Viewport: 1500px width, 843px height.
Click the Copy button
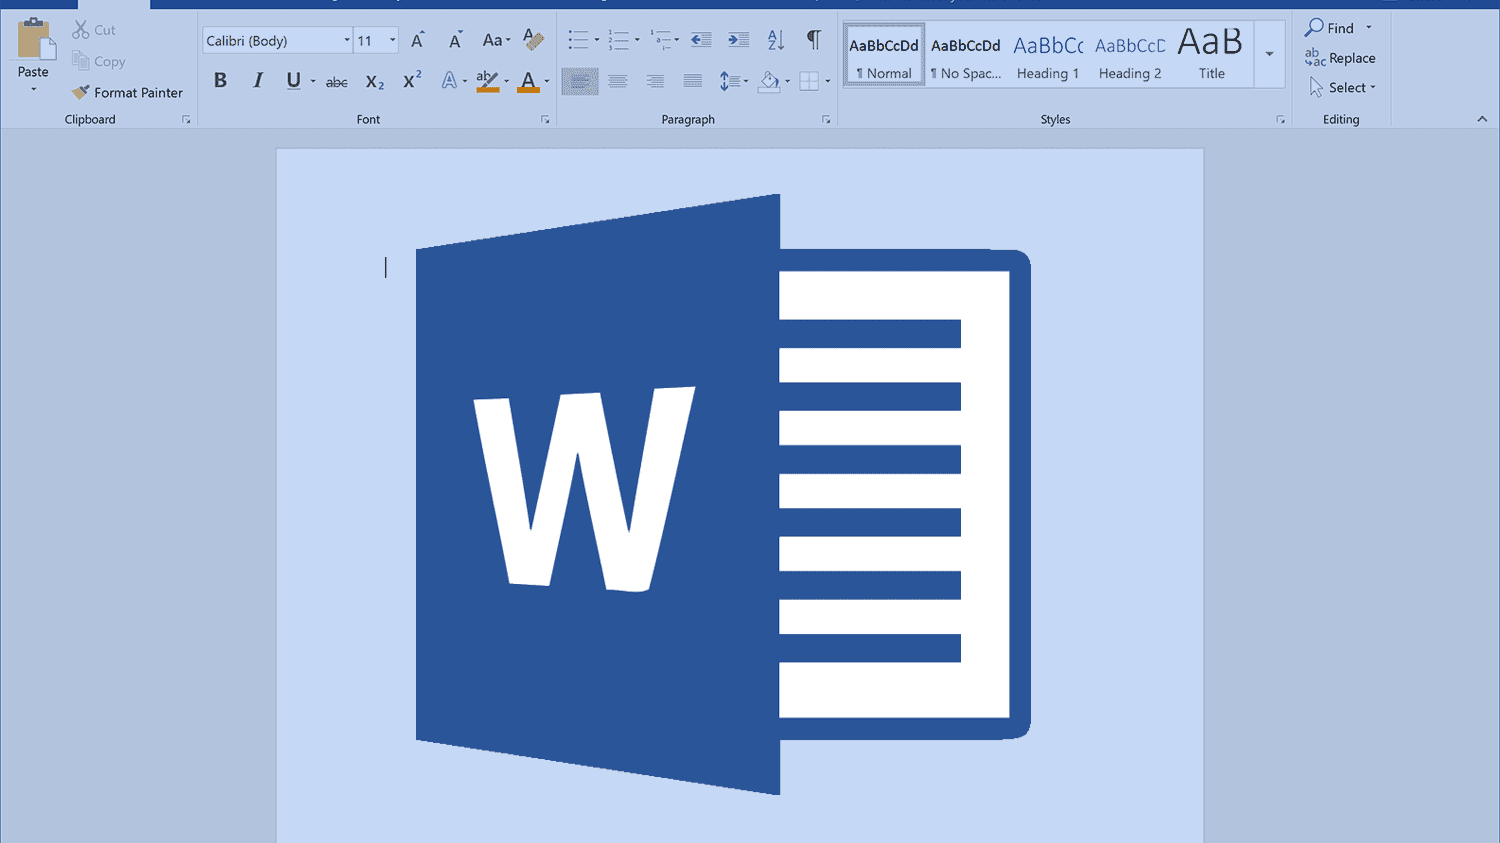[x=99, y=61]
